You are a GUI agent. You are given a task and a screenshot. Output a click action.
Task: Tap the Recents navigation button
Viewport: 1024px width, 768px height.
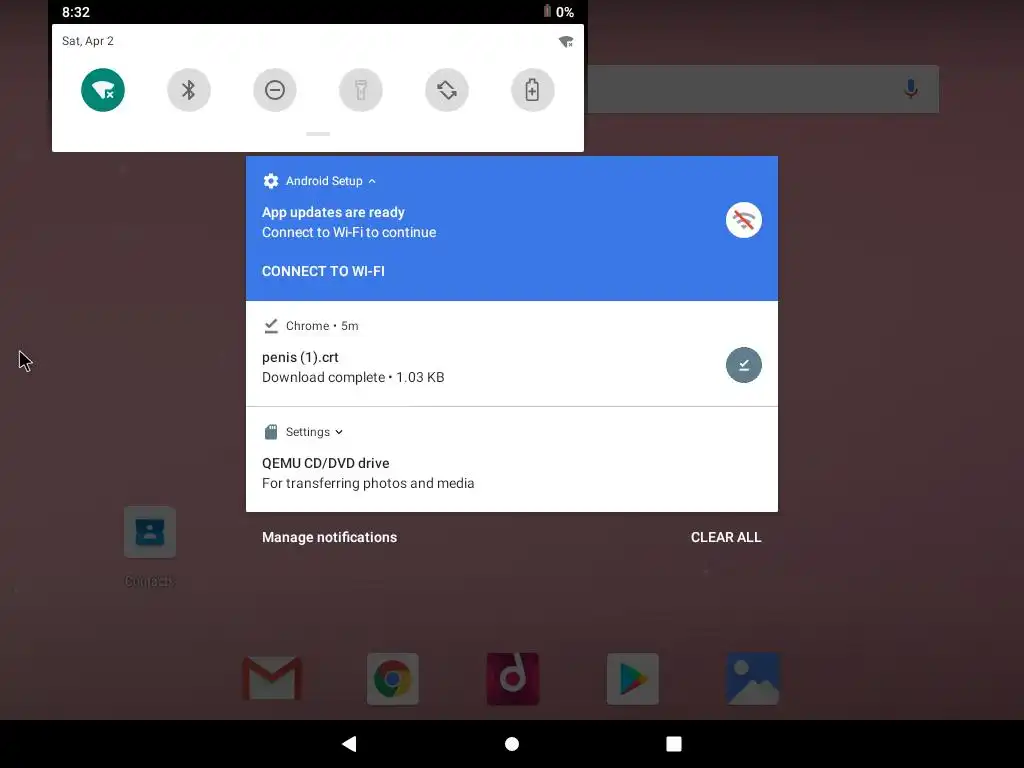pyautogui.click(x=674, y=744)
